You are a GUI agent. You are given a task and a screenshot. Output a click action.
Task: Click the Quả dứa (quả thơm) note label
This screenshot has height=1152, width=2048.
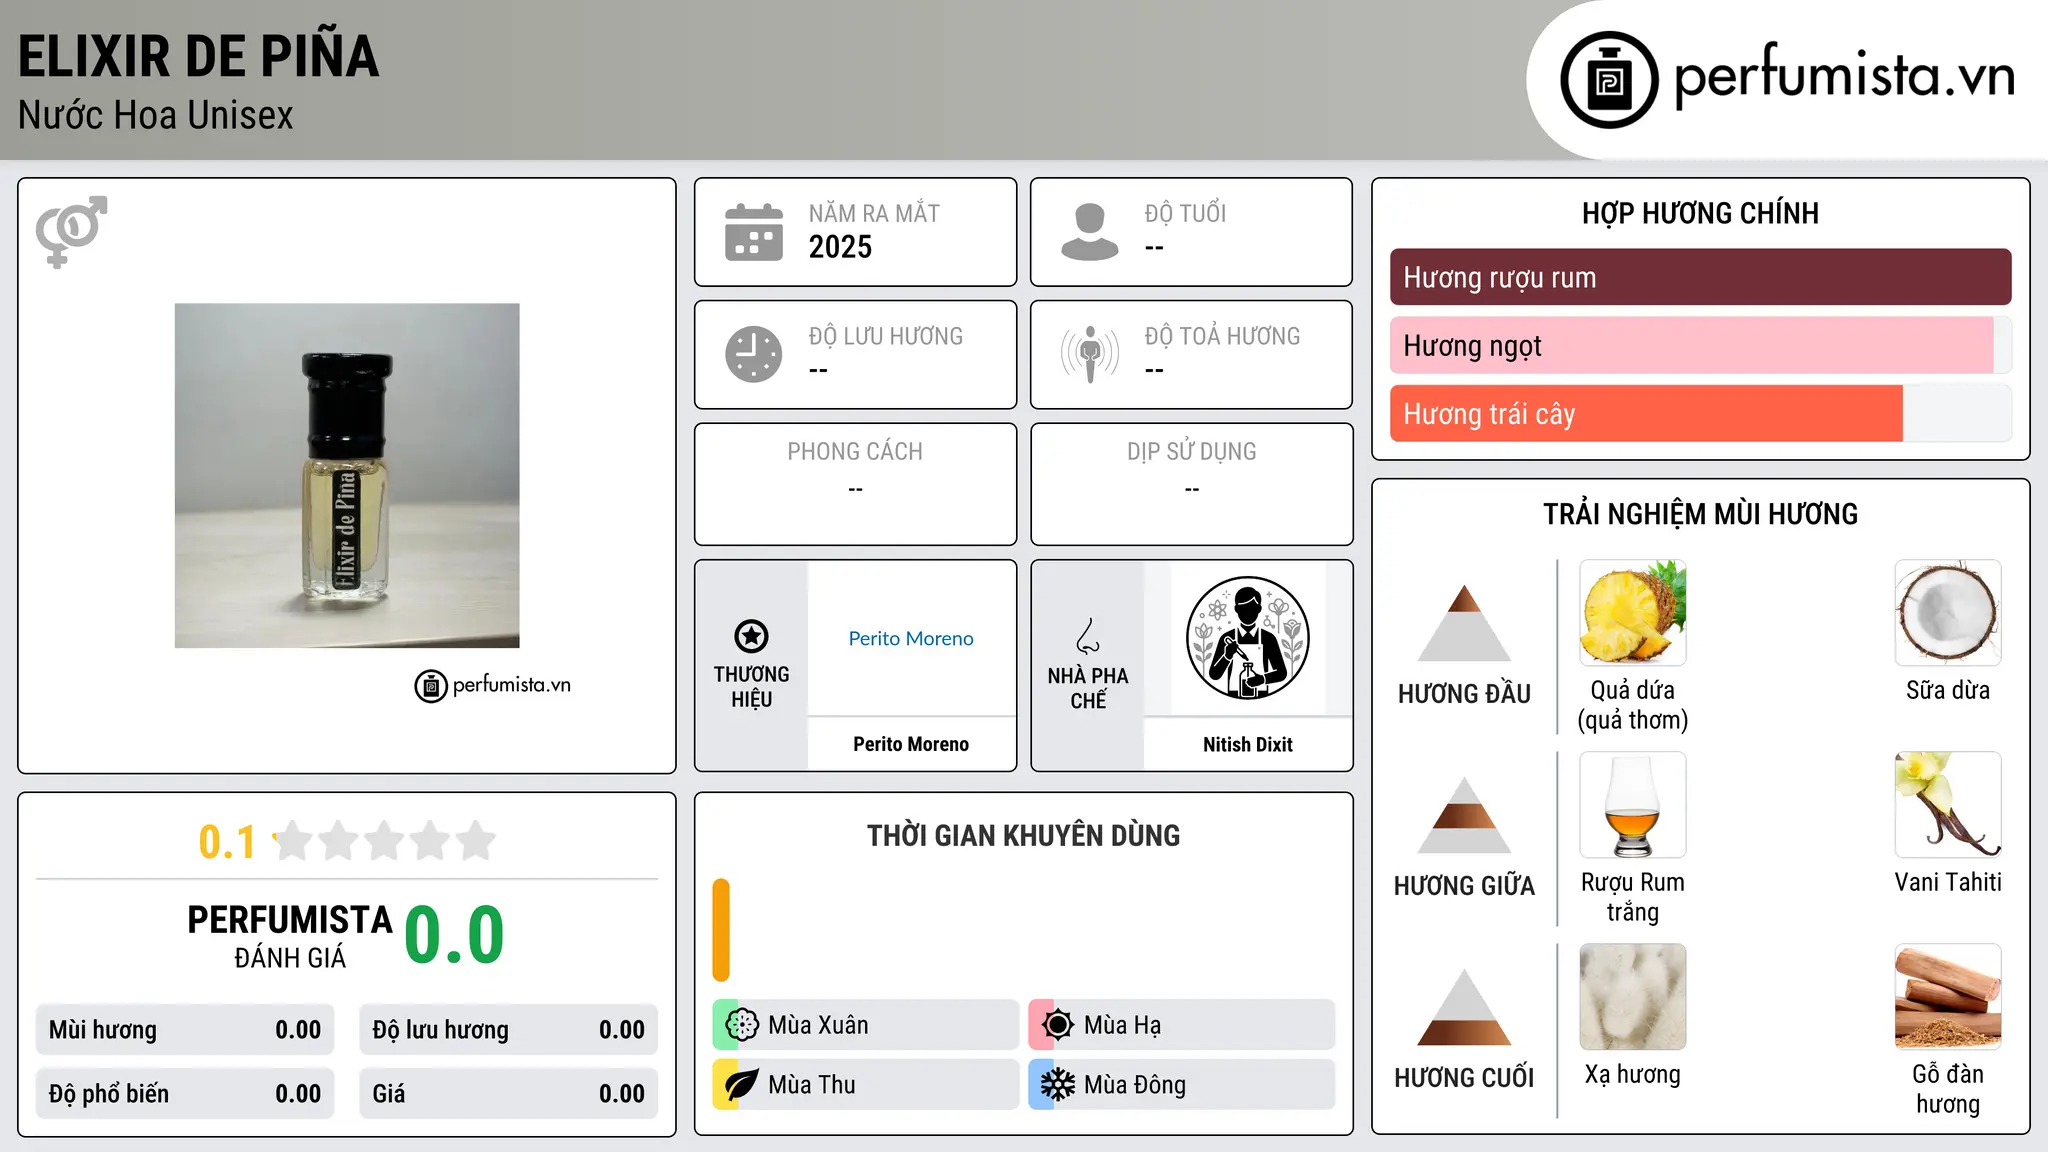pos(1633,705)
